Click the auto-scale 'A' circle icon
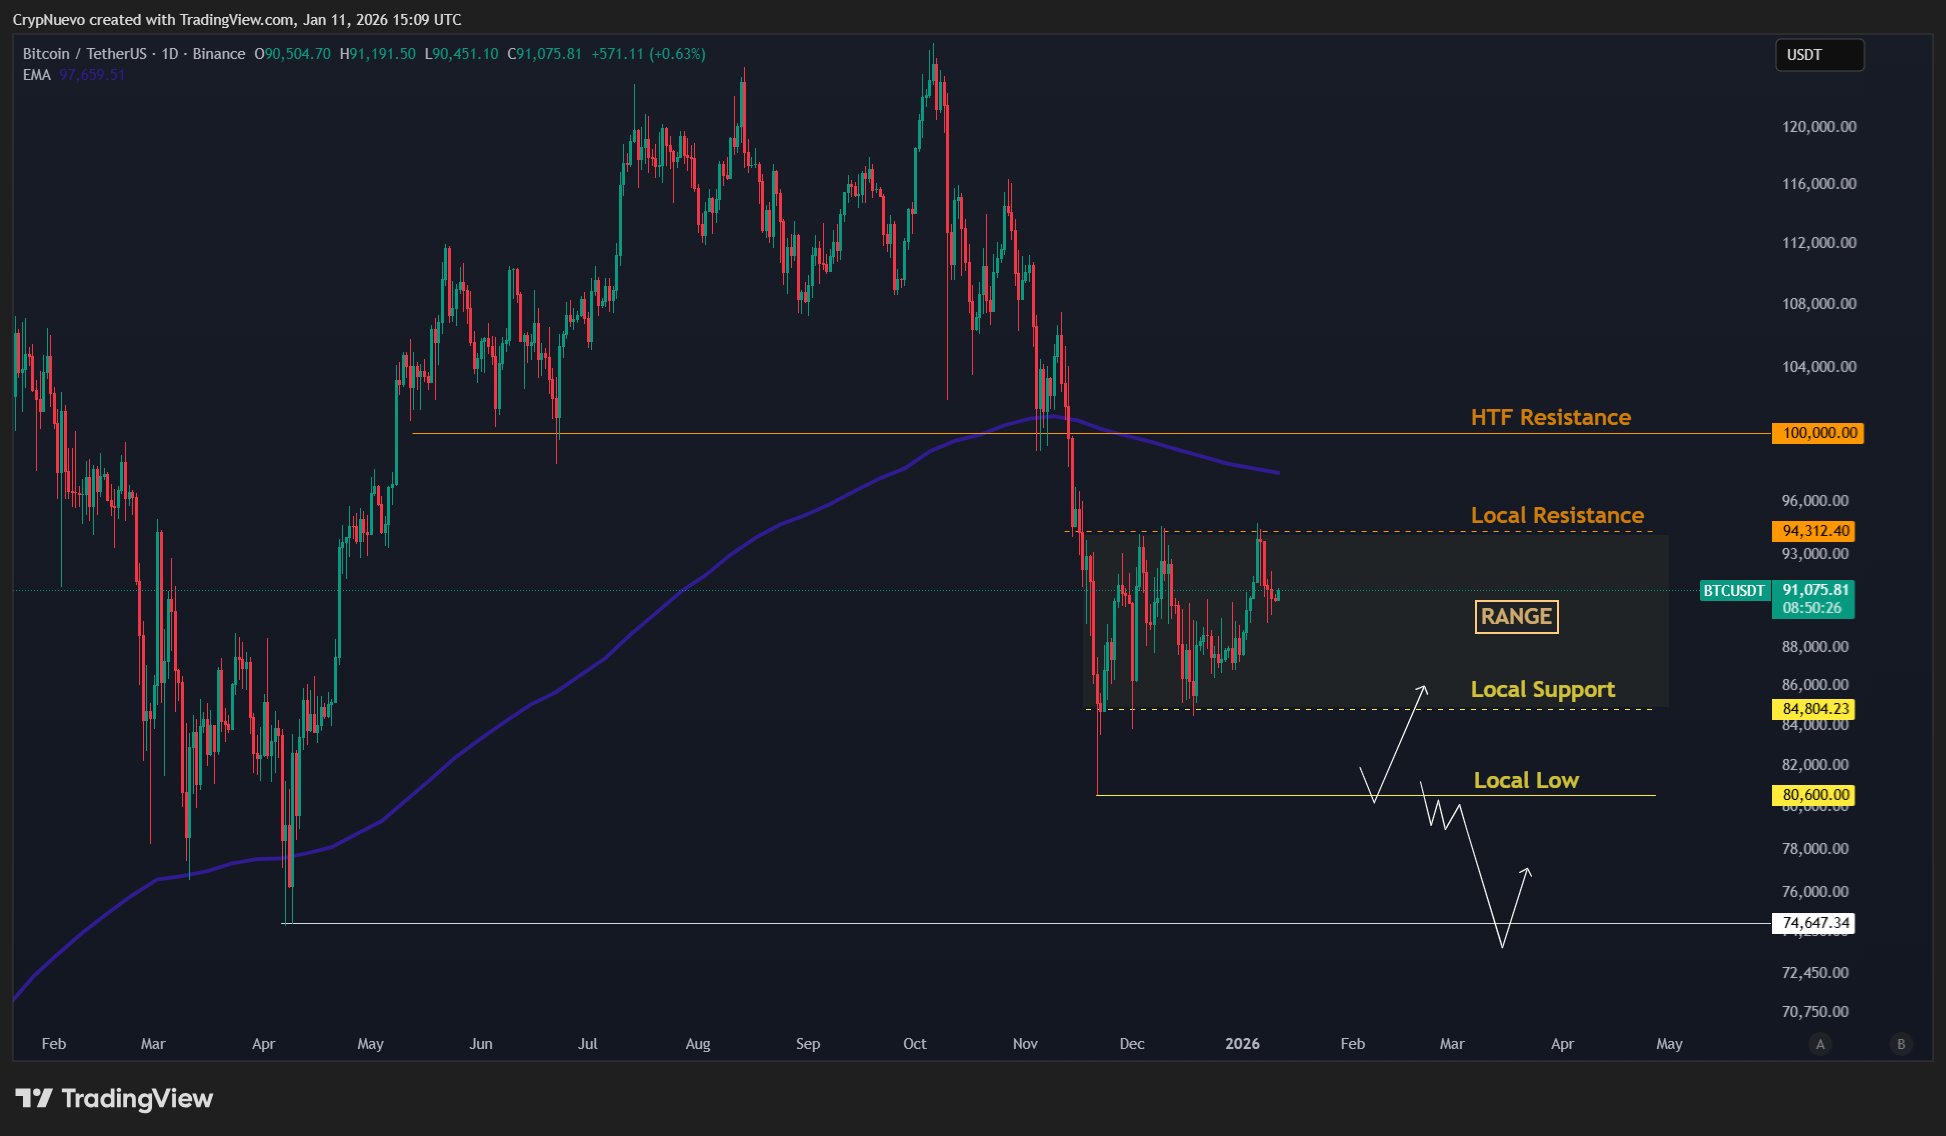Viewport: 1946px width, 1136px height. pyautogui.click(x=1820, y=1044)
